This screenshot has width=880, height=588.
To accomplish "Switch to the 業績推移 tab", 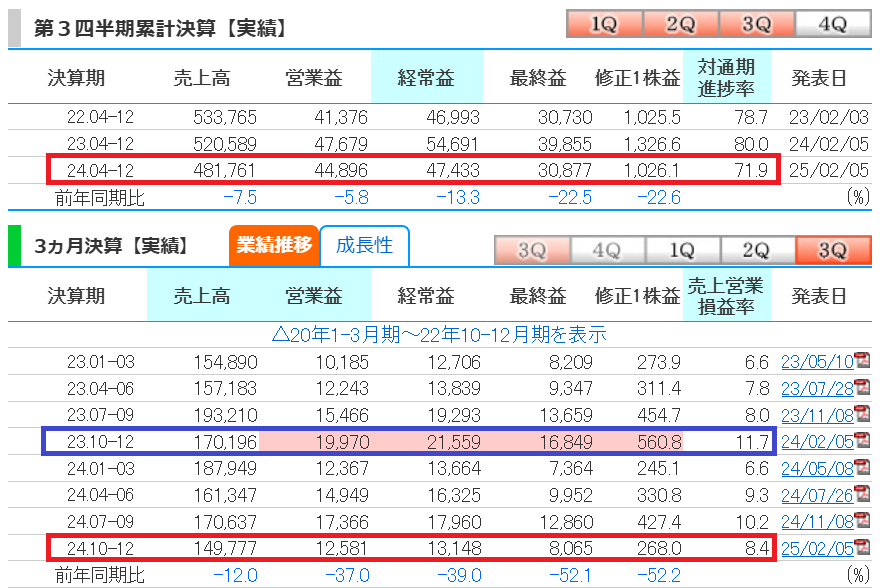I will 274,245.
